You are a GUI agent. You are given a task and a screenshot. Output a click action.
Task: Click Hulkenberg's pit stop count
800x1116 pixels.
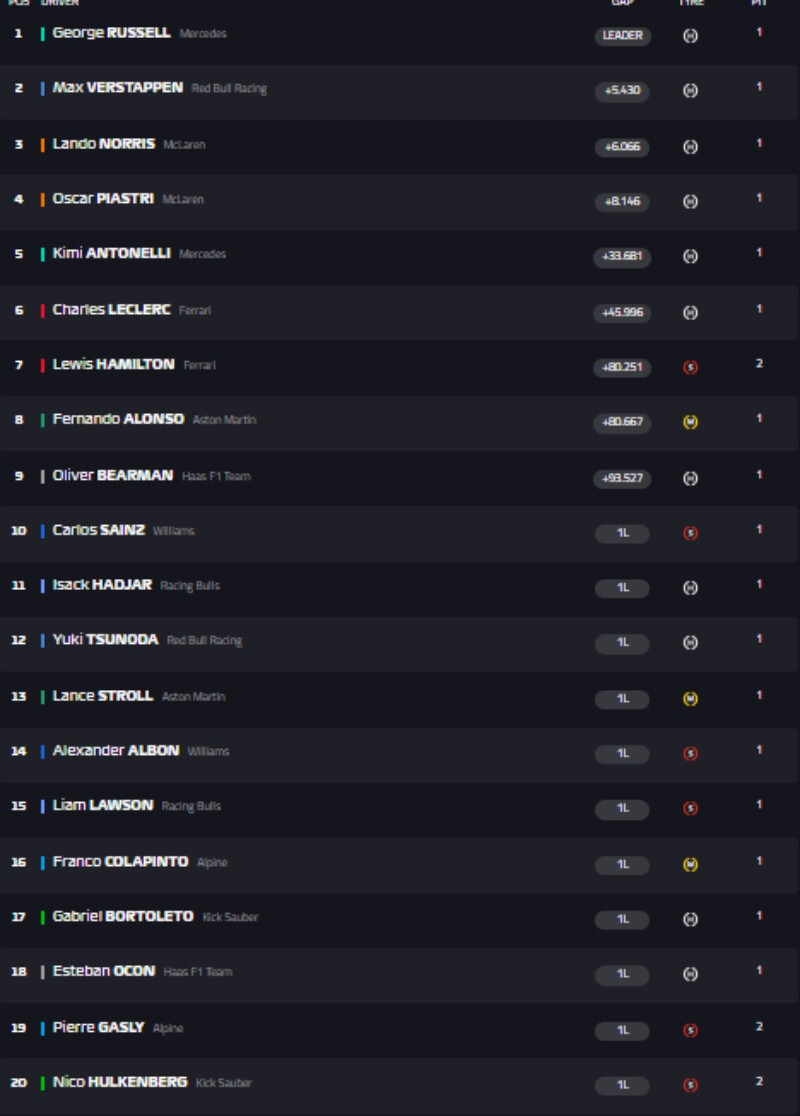[x=759, y=1081]
